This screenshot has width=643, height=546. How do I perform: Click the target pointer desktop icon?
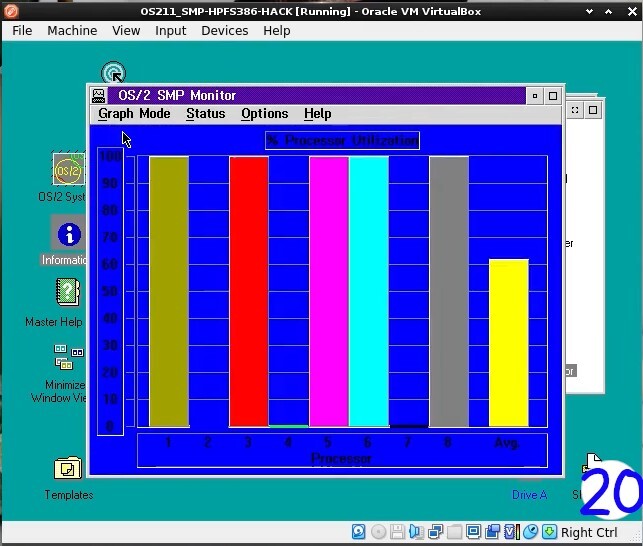coord(113,73)
